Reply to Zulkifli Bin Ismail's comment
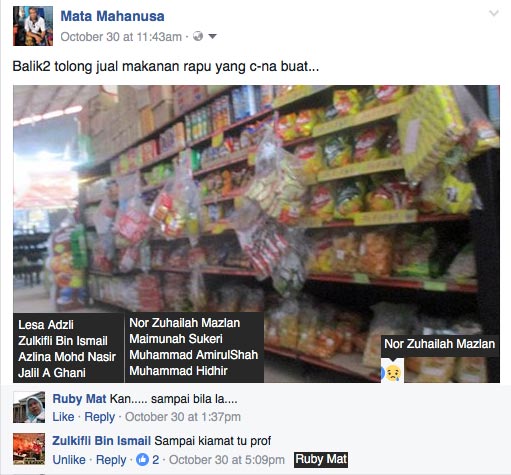511x475 pixels. [111, 460]
